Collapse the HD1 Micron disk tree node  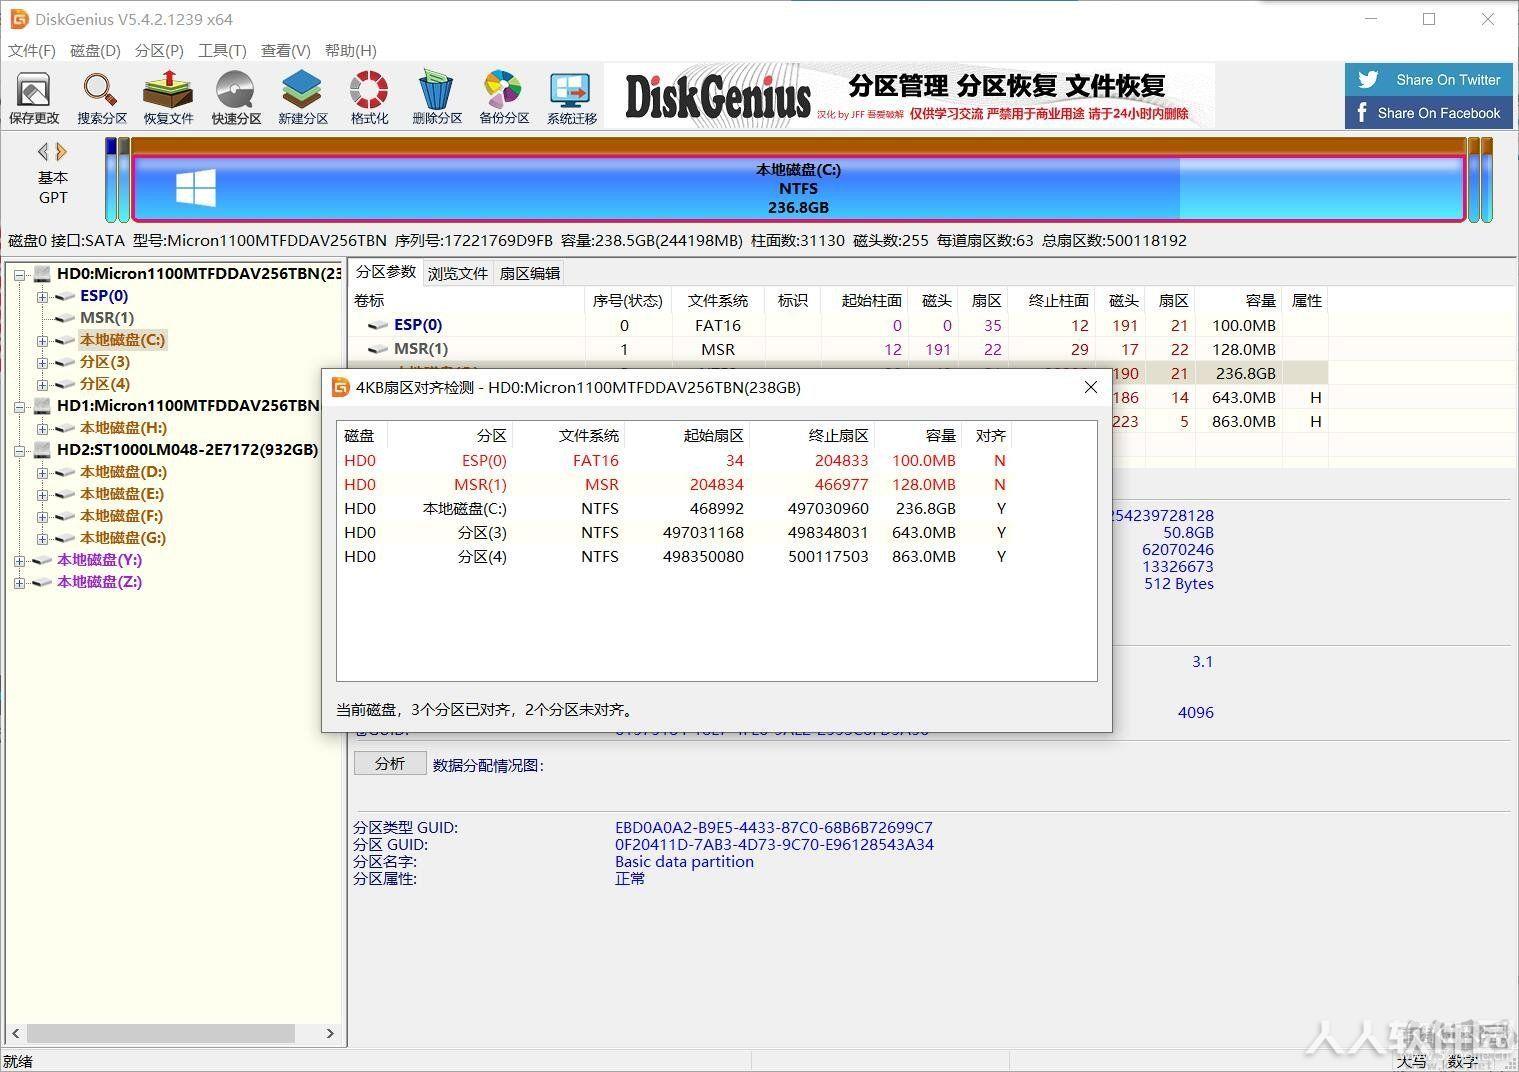[x=19, y=406]
